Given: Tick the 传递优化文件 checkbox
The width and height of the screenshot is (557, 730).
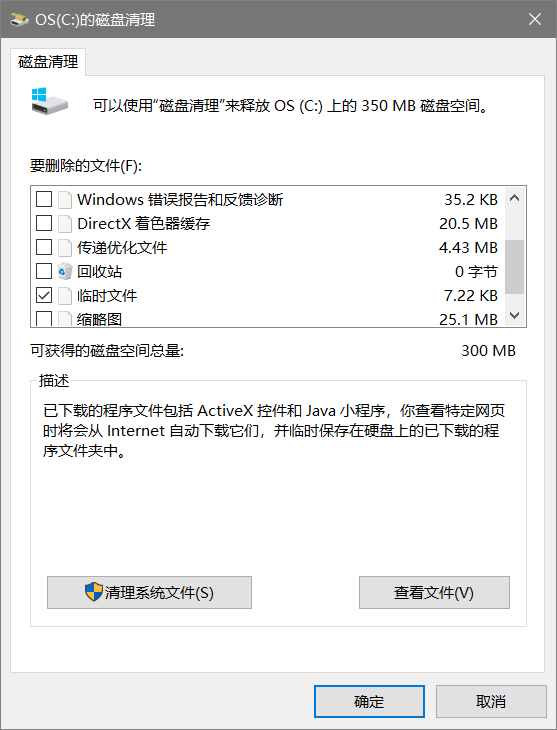Looking at the screenshot, I should (44, 247).
